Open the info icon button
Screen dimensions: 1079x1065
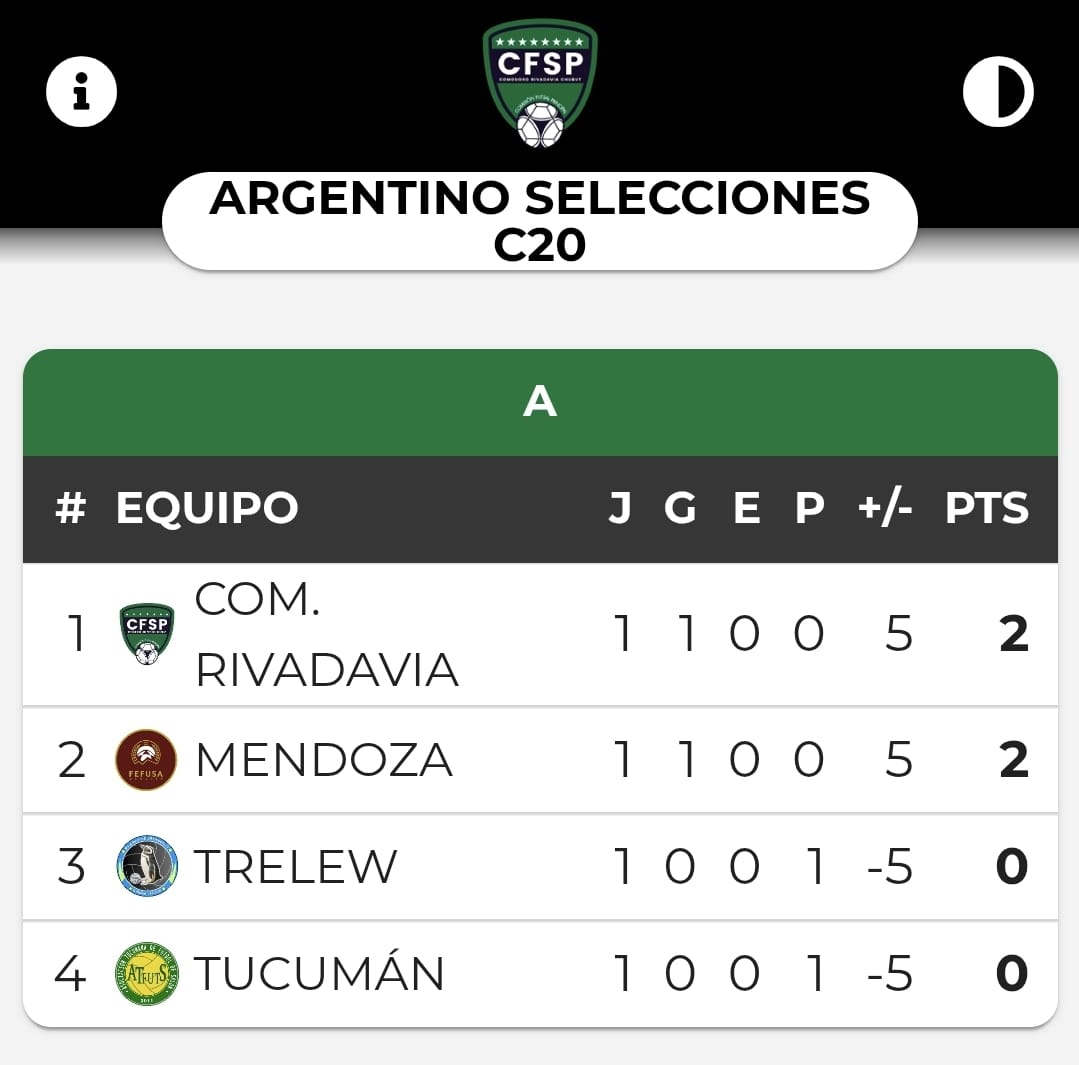(x=82, y=92)
